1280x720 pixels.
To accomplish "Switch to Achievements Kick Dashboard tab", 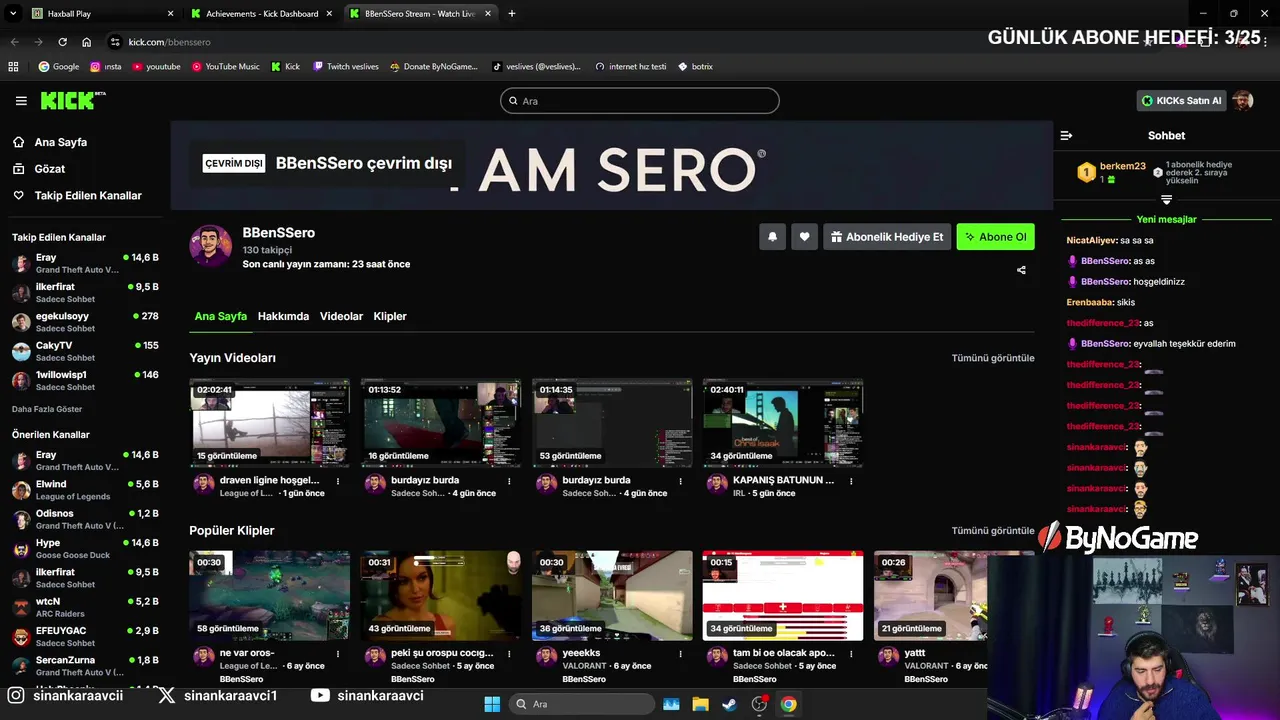I will click(262, 14).
